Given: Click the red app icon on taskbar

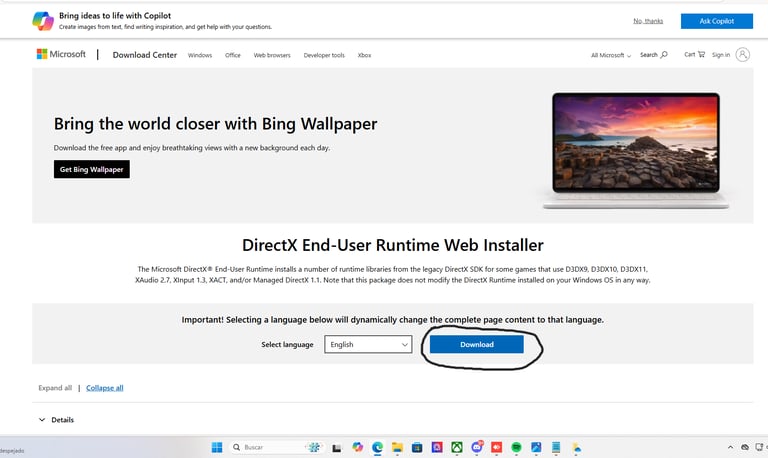Looking at the screenshot, I should [x=497, y=447].
